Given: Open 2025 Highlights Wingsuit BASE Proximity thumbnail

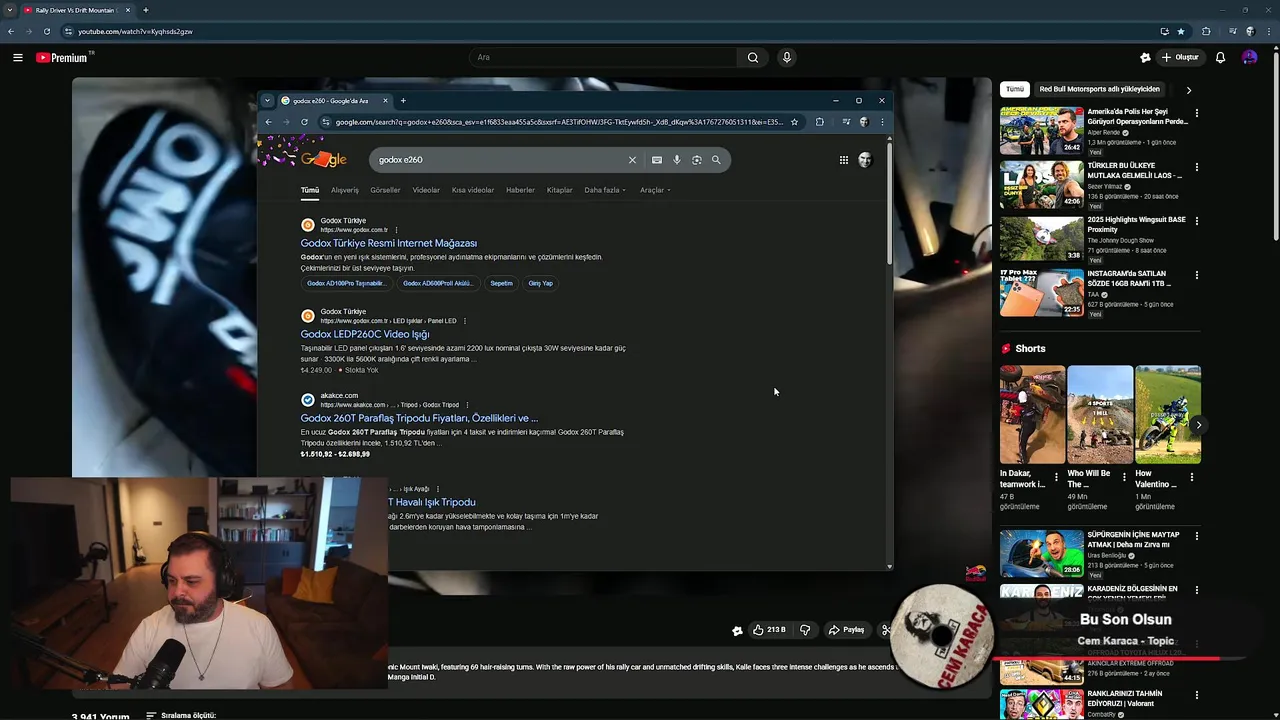Looking at the screenshot, I should click(1041, 238).
